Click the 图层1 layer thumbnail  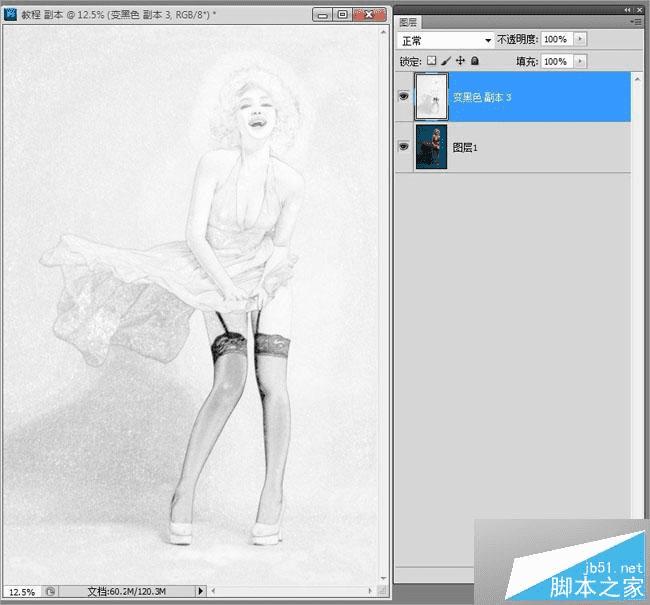point(431,146)
